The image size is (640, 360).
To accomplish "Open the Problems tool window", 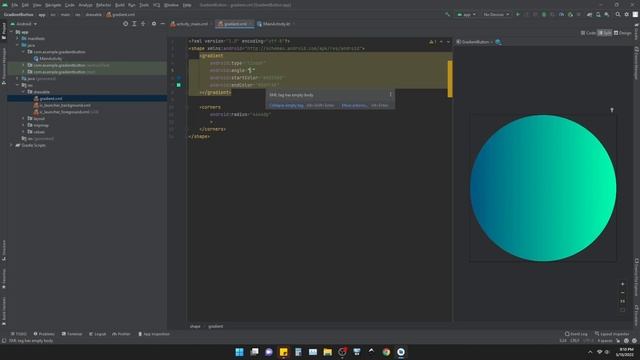I will (44, 334).
